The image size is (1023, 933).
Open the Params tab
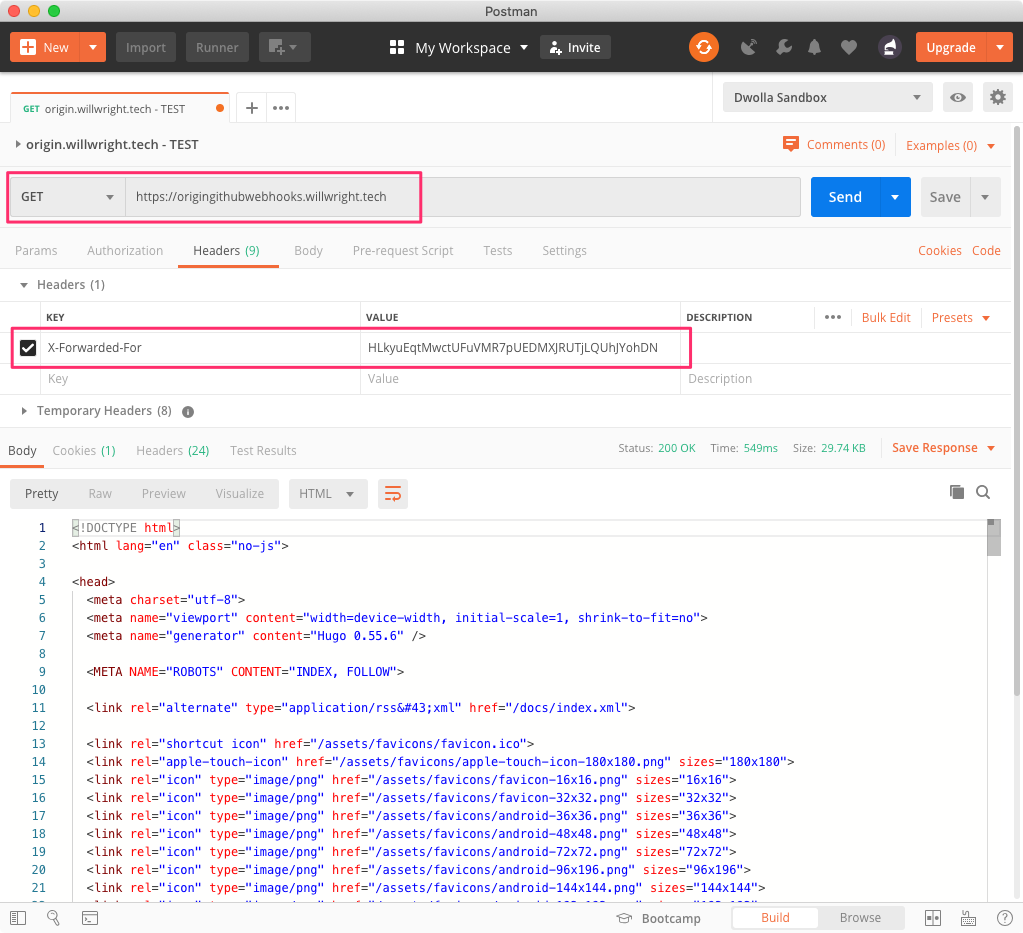pyautogui.click(x=36, y=251)
